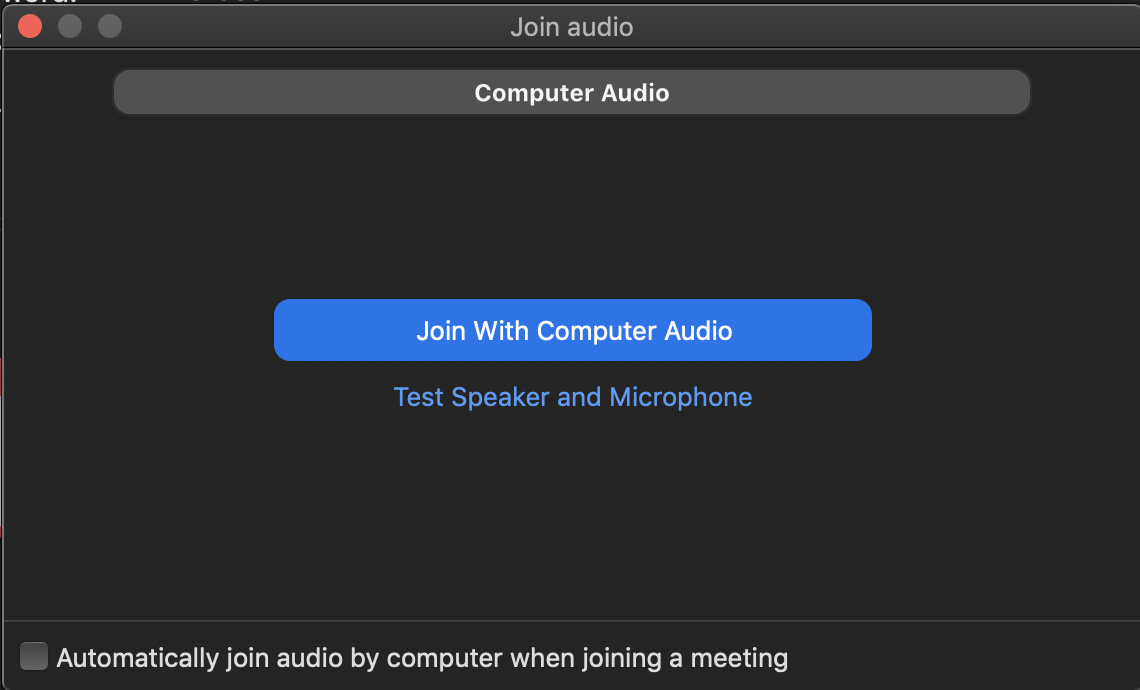Image resolution: width=1140 pixels, height=690 pixels.
Task: Tick the box for auto-joining audio
Action: [34, 657]
